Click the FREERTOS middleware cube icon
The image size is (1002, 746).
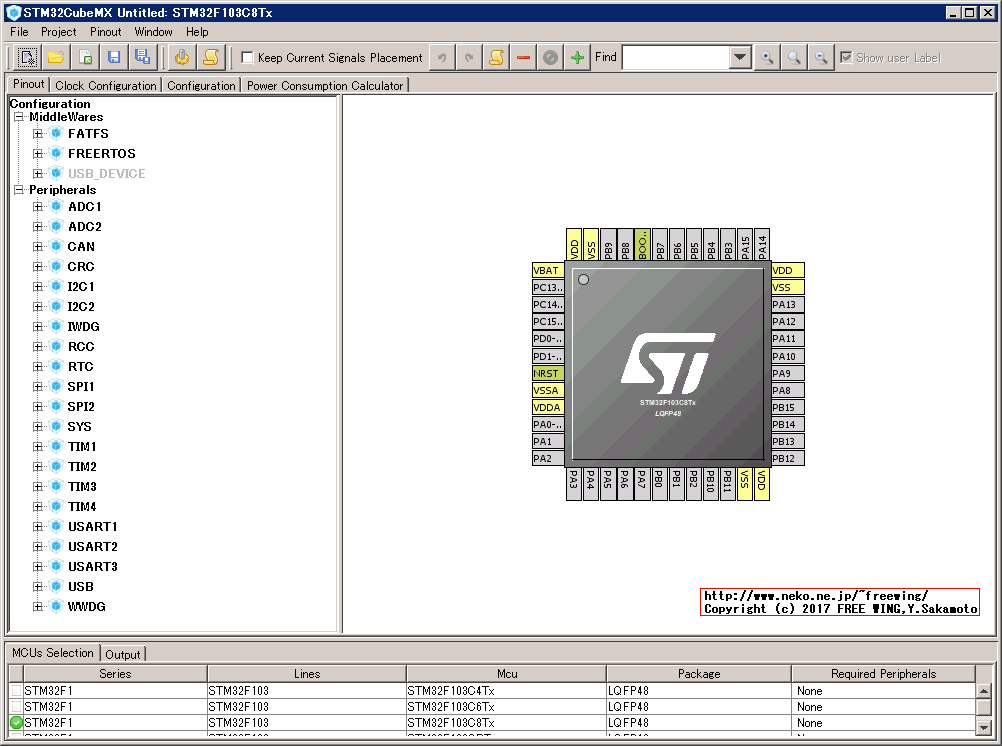56,153
